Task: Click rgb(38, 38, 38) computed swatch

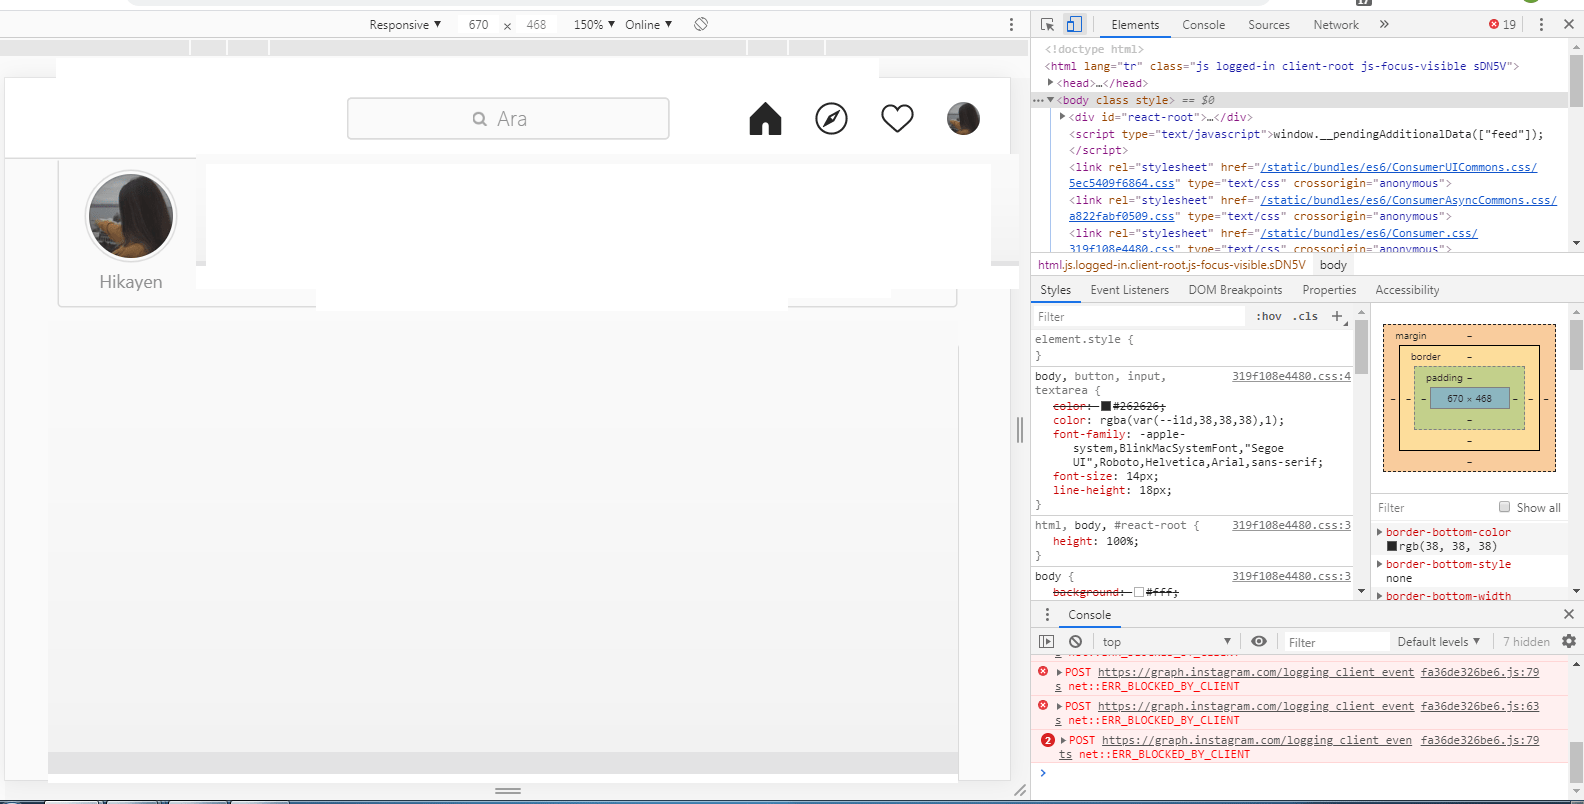Action: pyautogui.click(x=1392, y=546)
